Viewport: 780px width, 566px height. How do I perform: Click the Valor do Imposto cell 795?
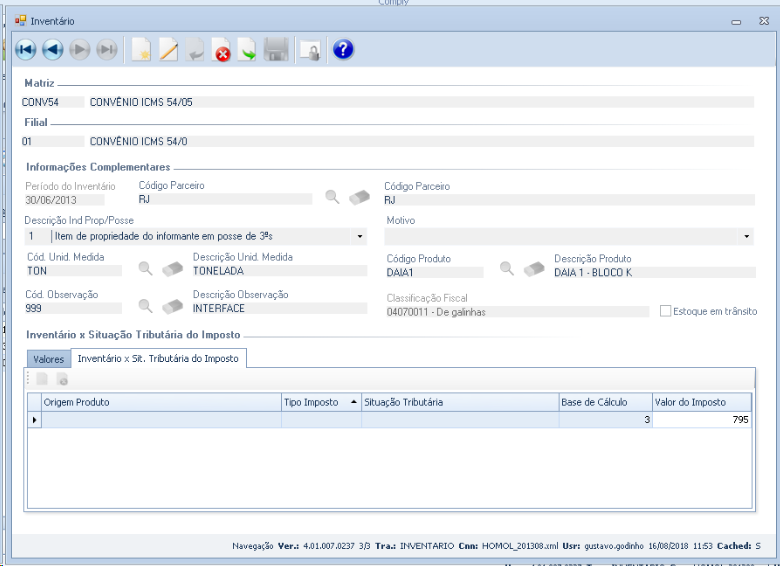point(702,420)
